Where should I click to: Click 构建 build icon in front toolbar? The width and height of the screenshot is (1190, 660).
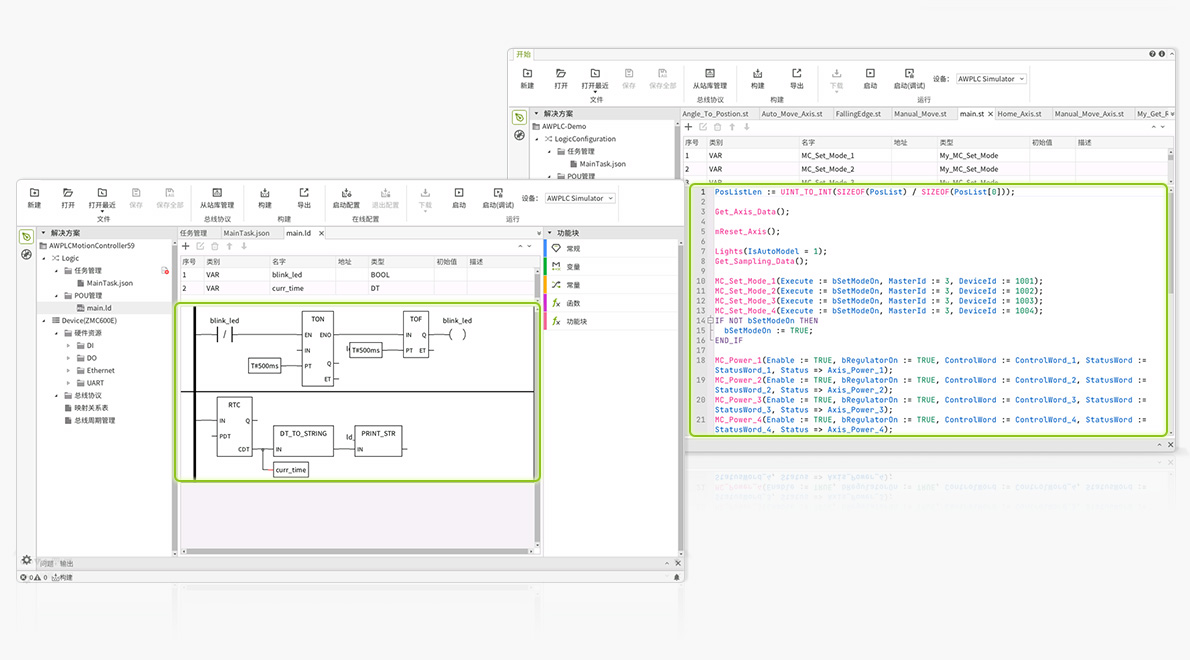tap(265, 193)
